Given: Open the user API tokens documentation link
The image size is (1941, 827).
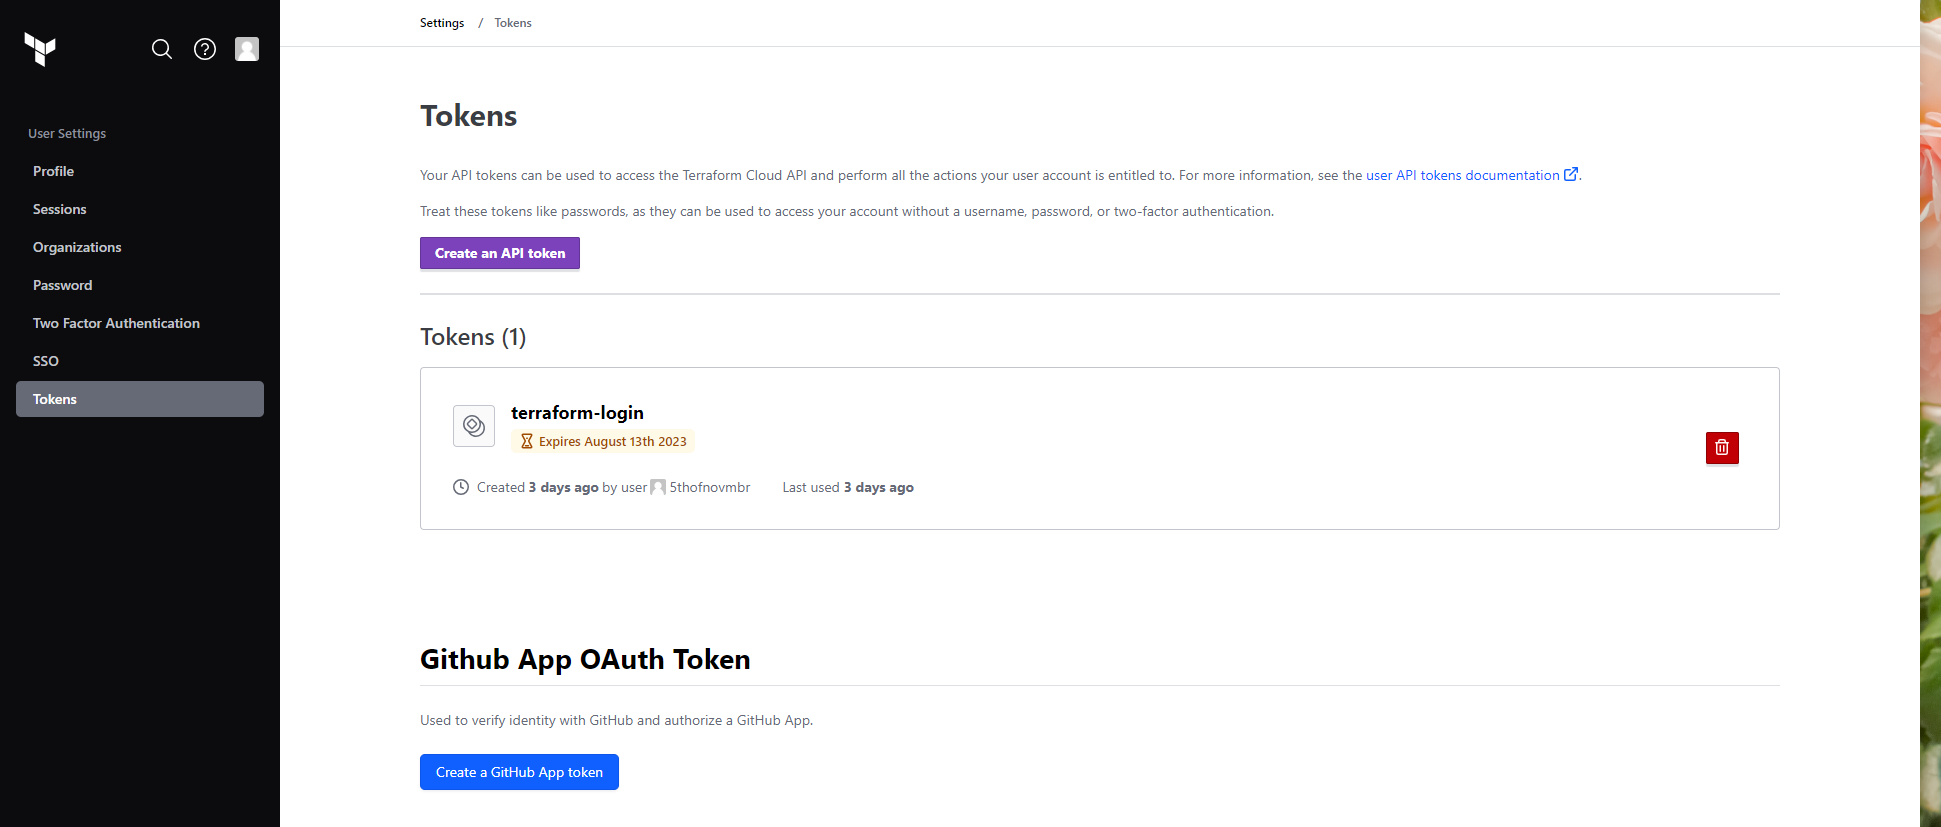Looking at the screenshot, I should pos(1464,174).
